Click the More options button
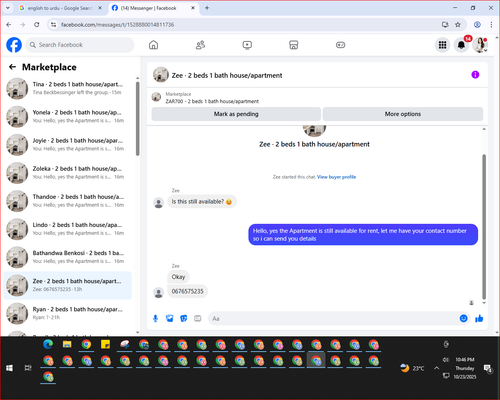Image resolution: width=500 pixels, height=400 pixels. point(403,114)
